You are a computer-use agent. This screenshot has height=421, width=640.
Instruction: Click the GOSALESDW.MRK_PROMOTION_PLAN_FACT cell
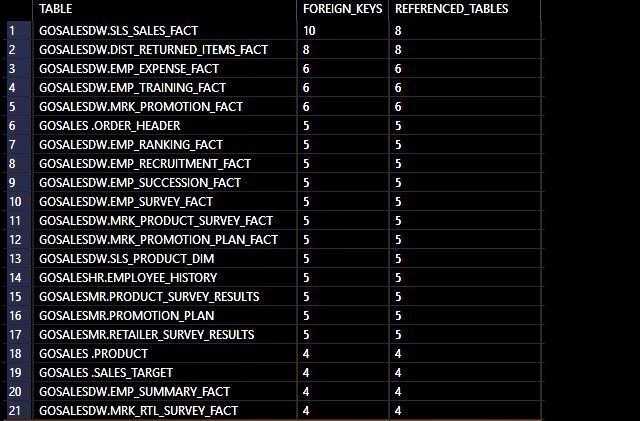(x=164, y=240)
